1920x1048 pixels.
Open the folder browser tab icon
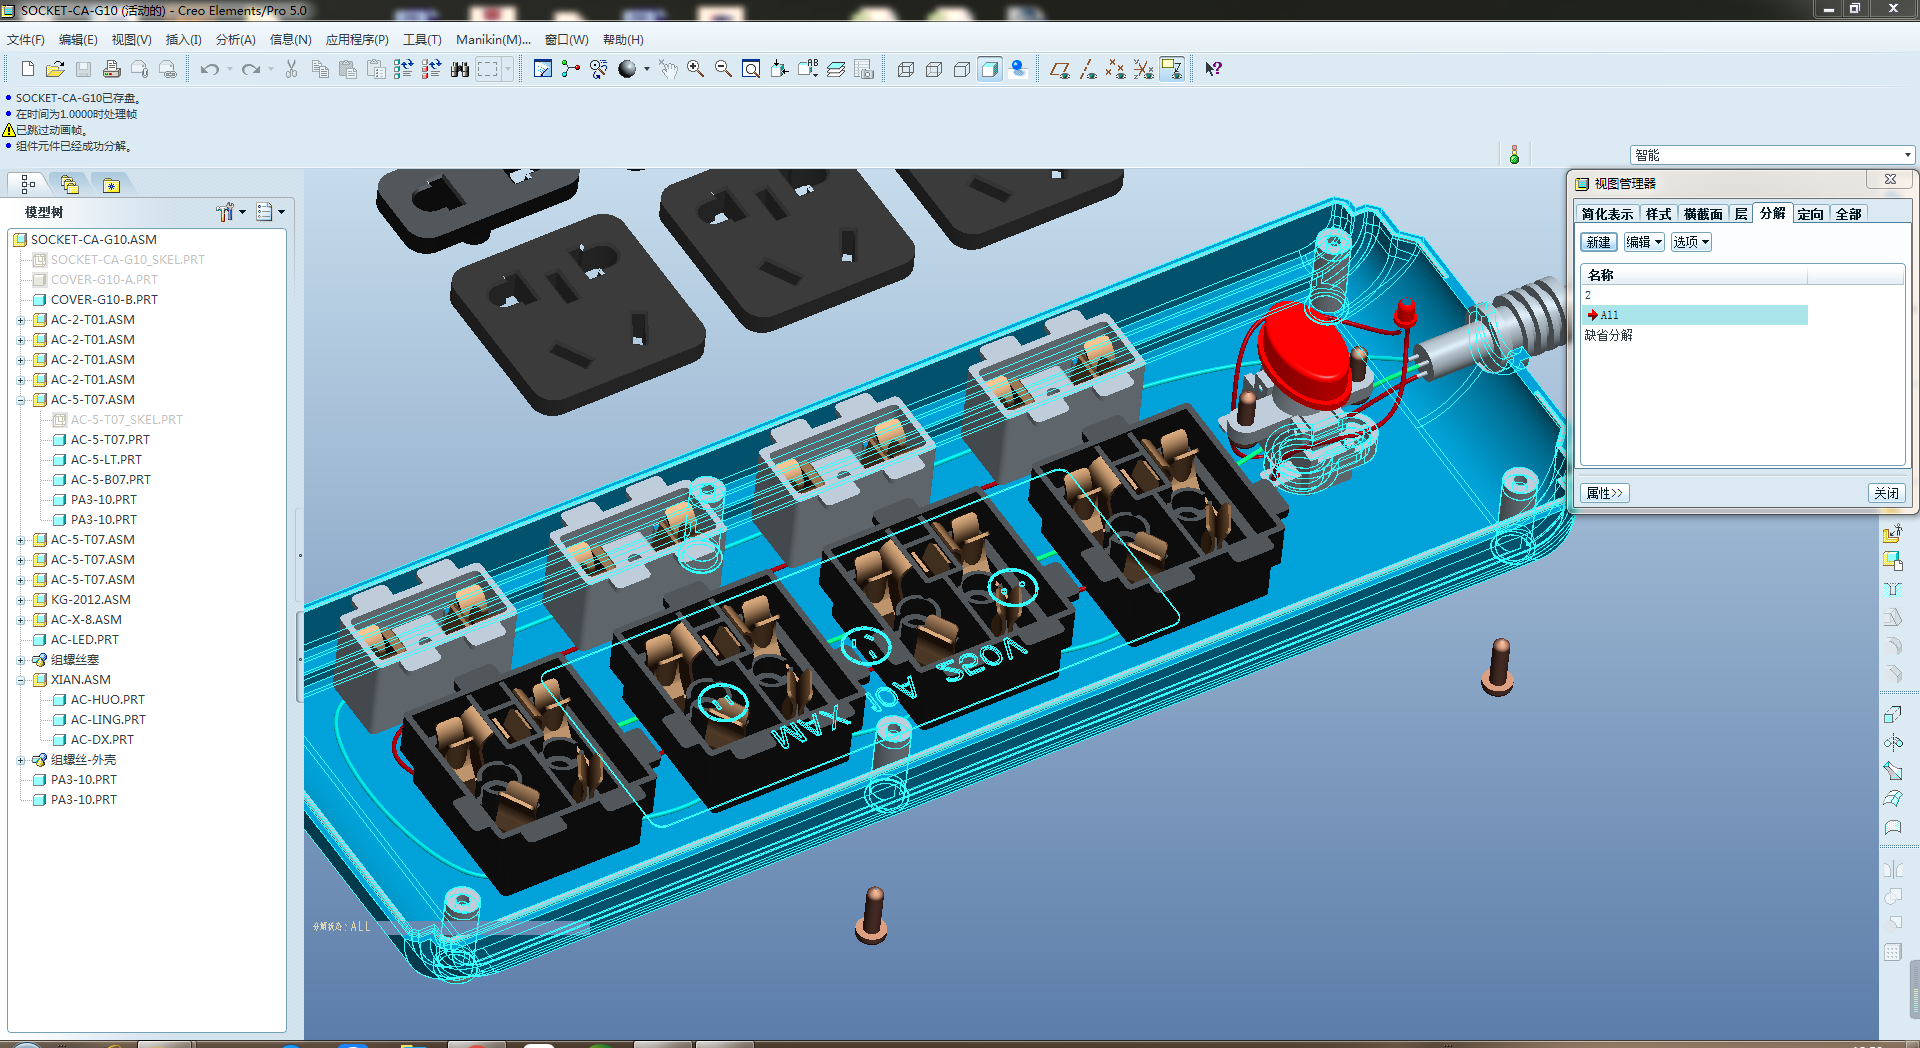coord(69,184)
